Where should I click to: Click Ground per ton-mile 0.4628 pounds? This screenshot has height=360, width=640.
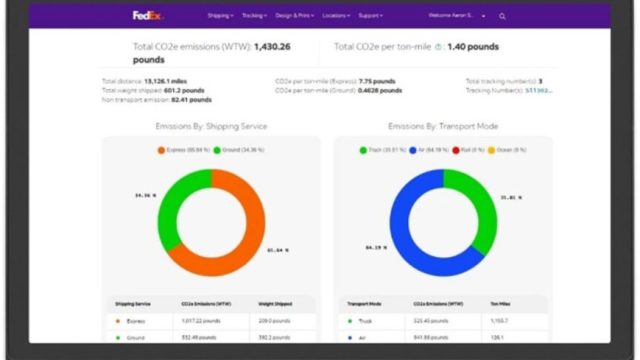coord(380,91)
